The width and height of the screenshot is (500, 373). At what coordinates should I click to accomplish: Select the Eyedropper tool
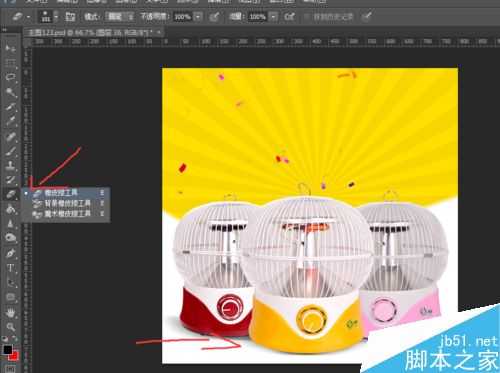(11, 122)
